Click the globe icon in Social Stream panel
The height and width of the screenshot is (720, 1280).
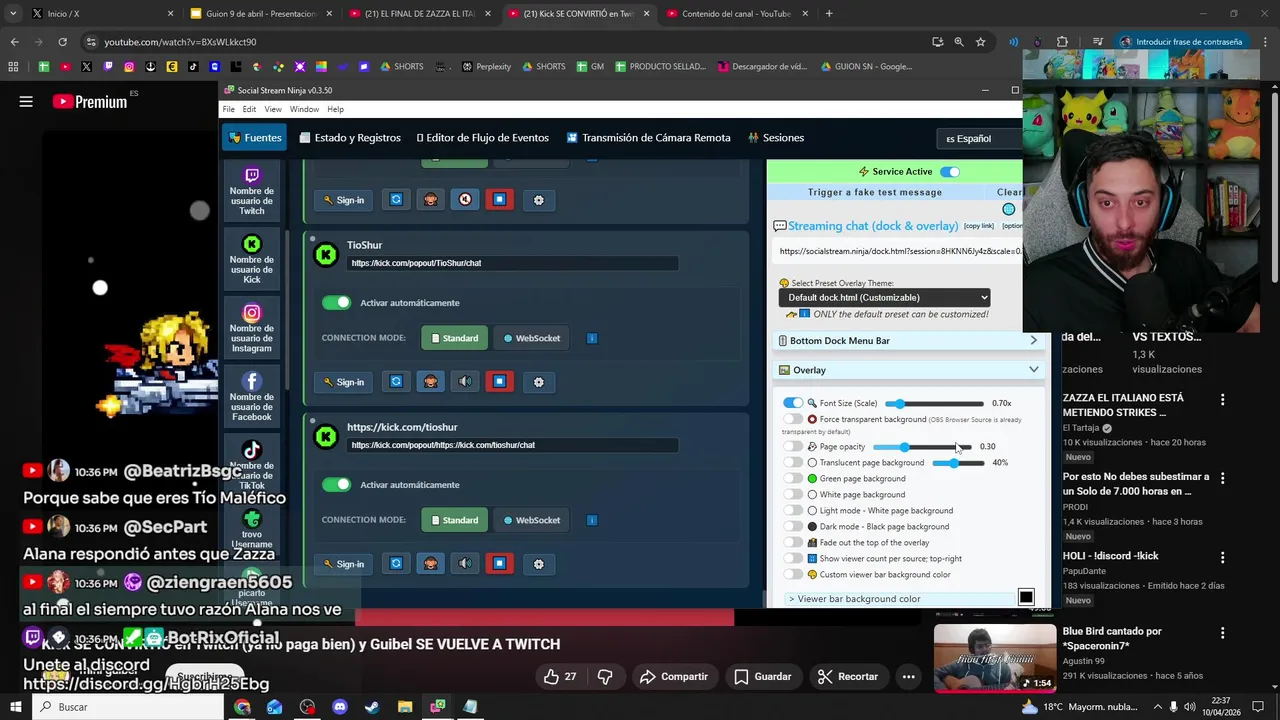(x=1008, y=209)
